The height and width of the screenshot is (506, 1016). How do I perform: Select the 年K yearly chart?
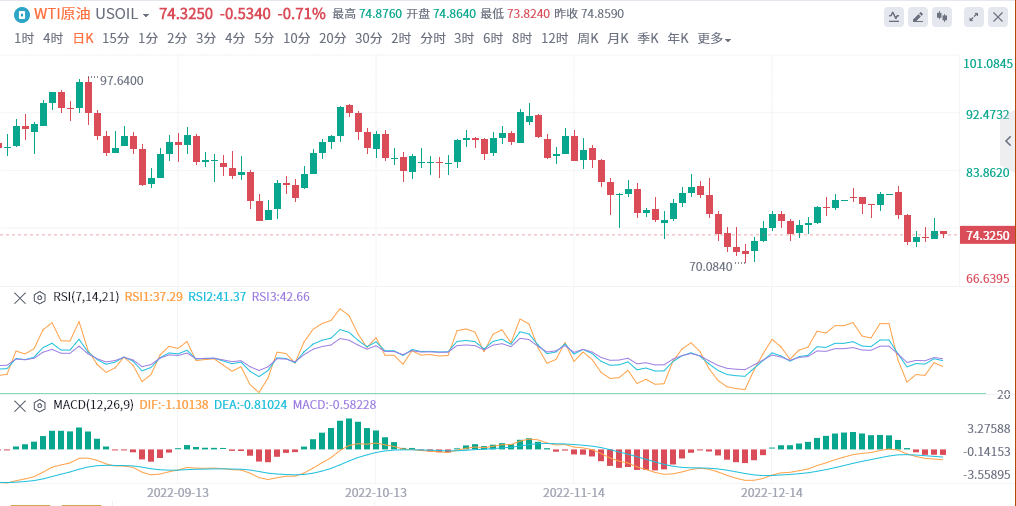pyautogui.click(x=678, y=39)
